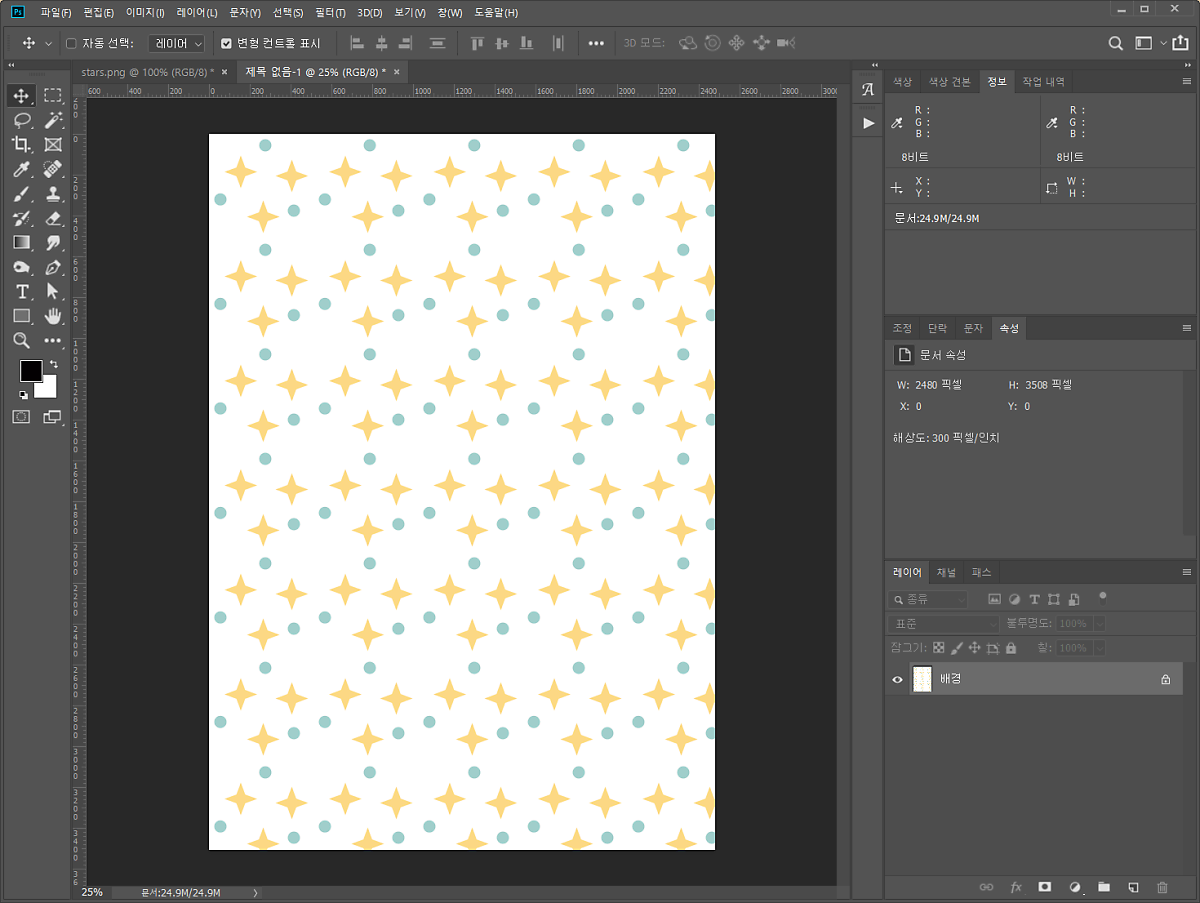Viewport: 1200px width, 903px height.
Task: Open the 종류 layer filter dropdown
Action: (x=928, y=599)
